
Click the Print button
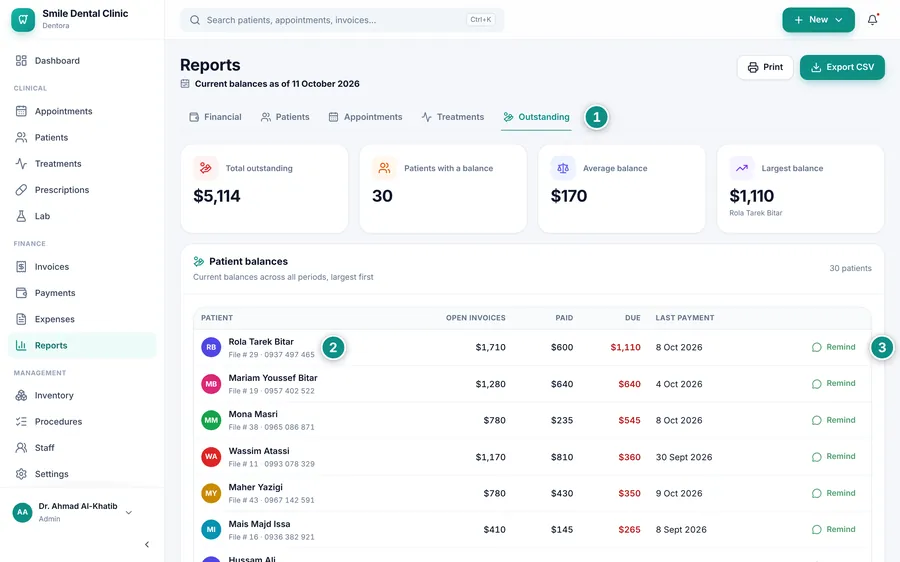(765, 67)
